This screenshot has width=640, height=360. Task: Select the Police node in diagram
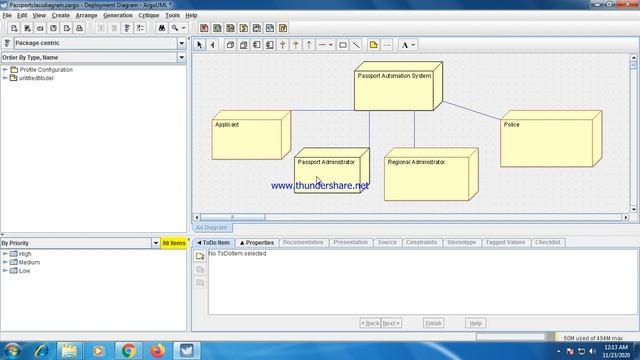[x=551, y=139]
